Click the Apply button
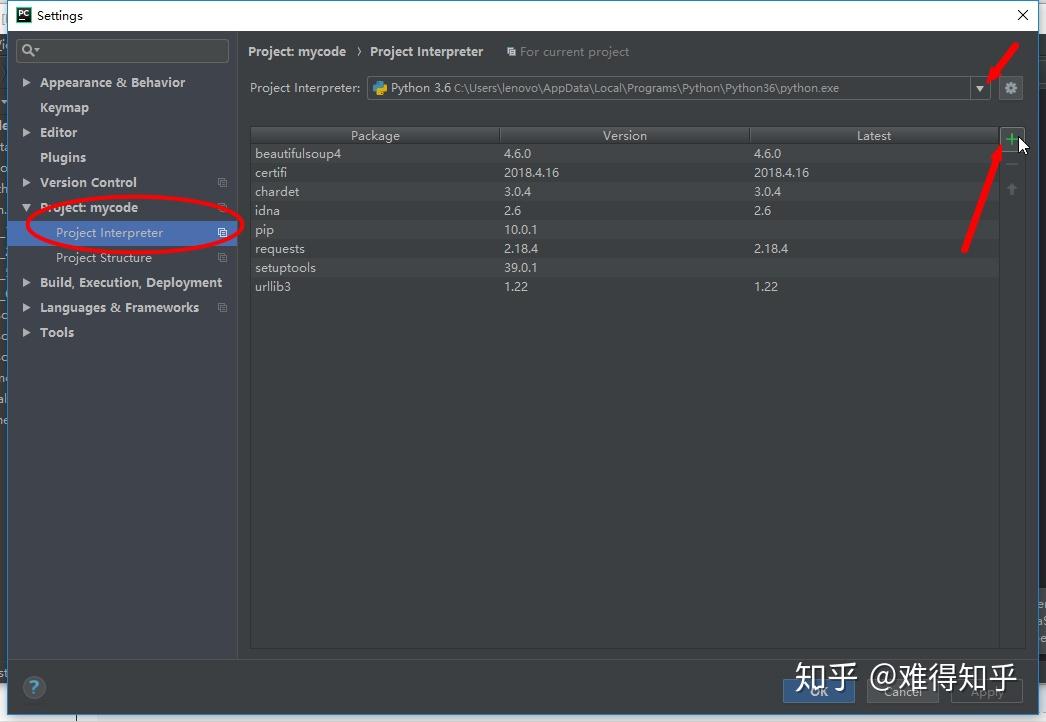 987,692
